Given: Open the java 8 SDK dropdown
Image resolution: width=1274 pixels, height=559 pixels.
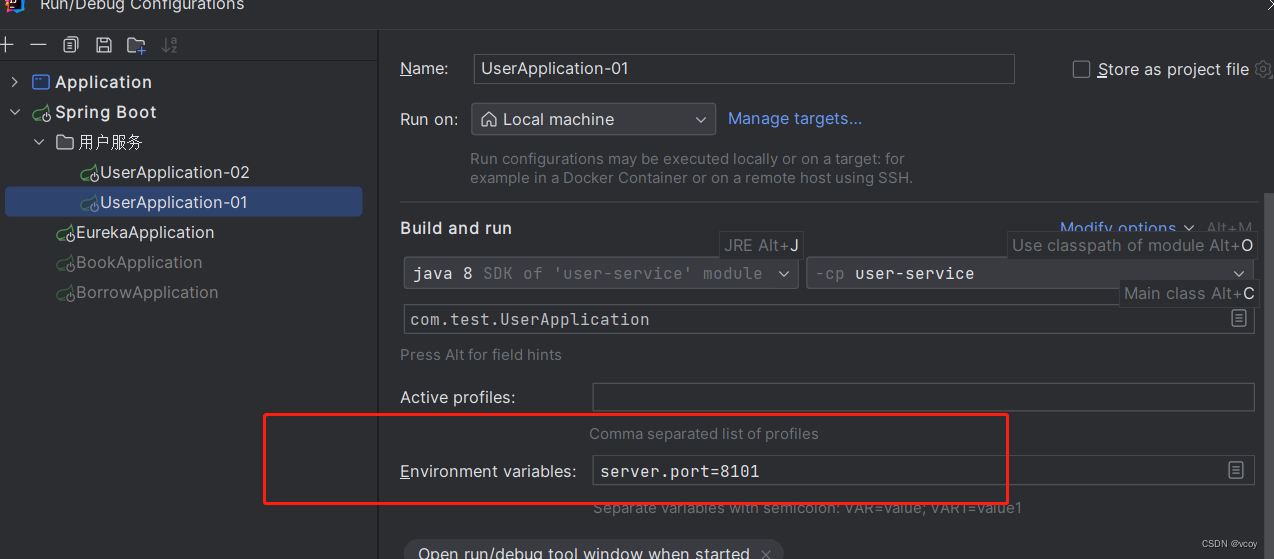Looking at the screenshot, I should [600, 273].
